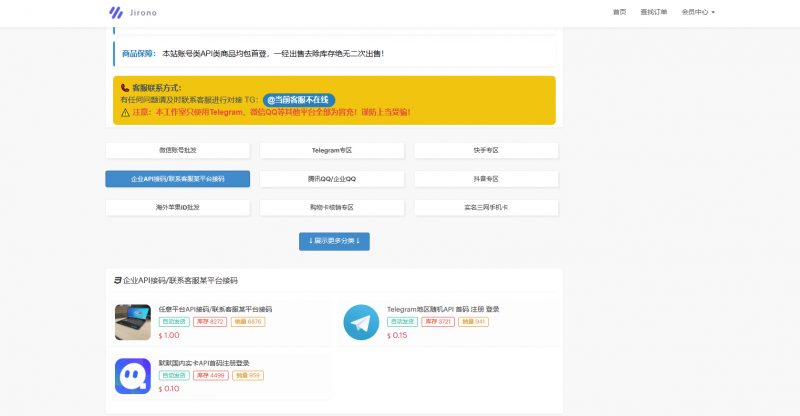Expand more categories with 展示更多分类
800x416 pixels.
333,241
